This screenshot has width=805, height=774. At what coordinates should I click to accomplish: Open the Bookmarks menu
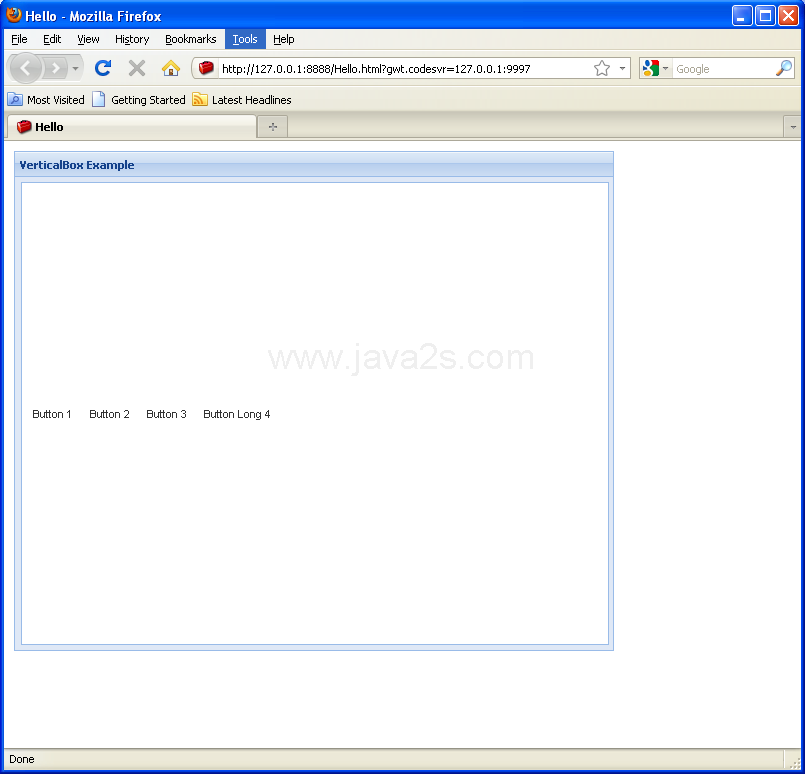point(190,39)
